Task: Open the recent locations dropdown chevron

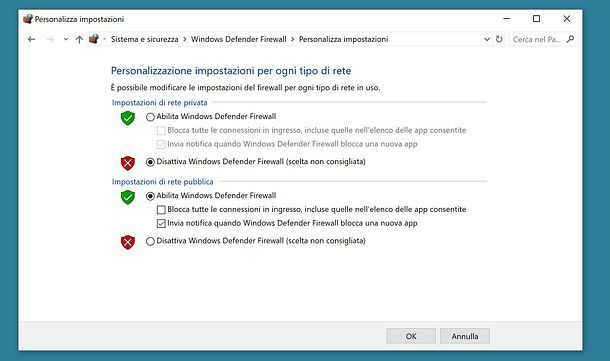Action: click(66, 39)
